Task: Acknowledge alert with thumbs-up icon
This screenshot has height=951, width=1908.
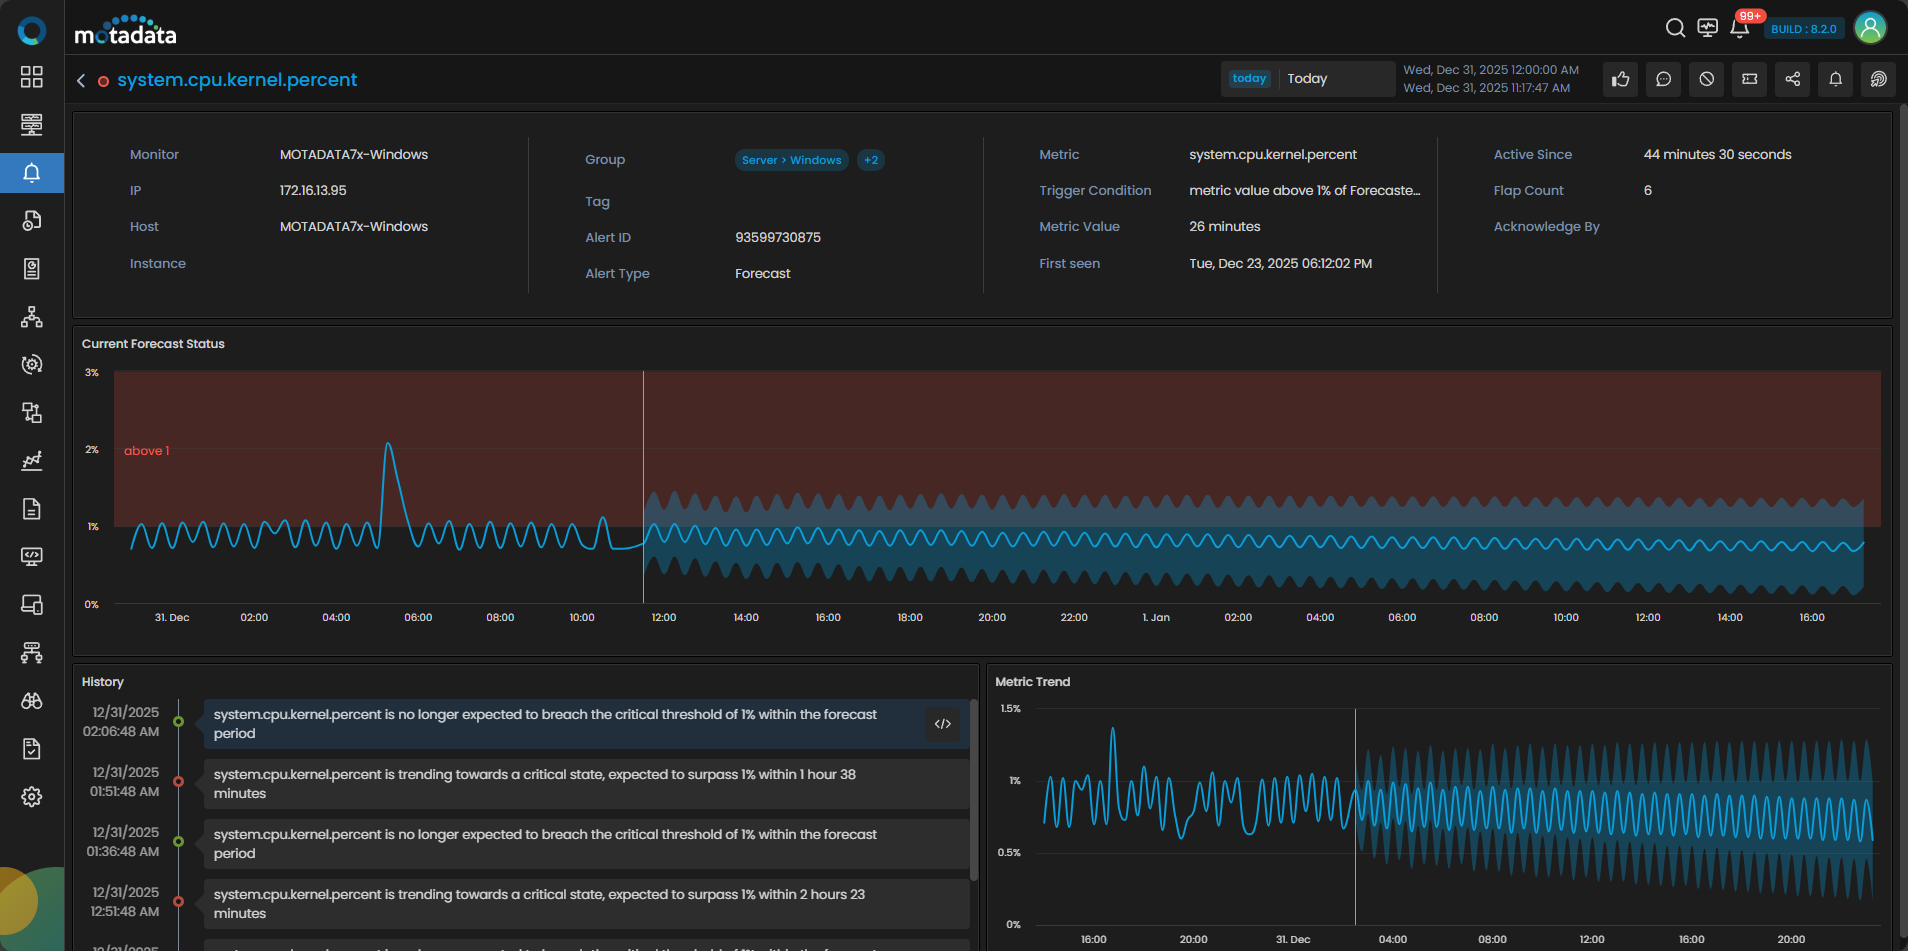Action: point(1620,79)
